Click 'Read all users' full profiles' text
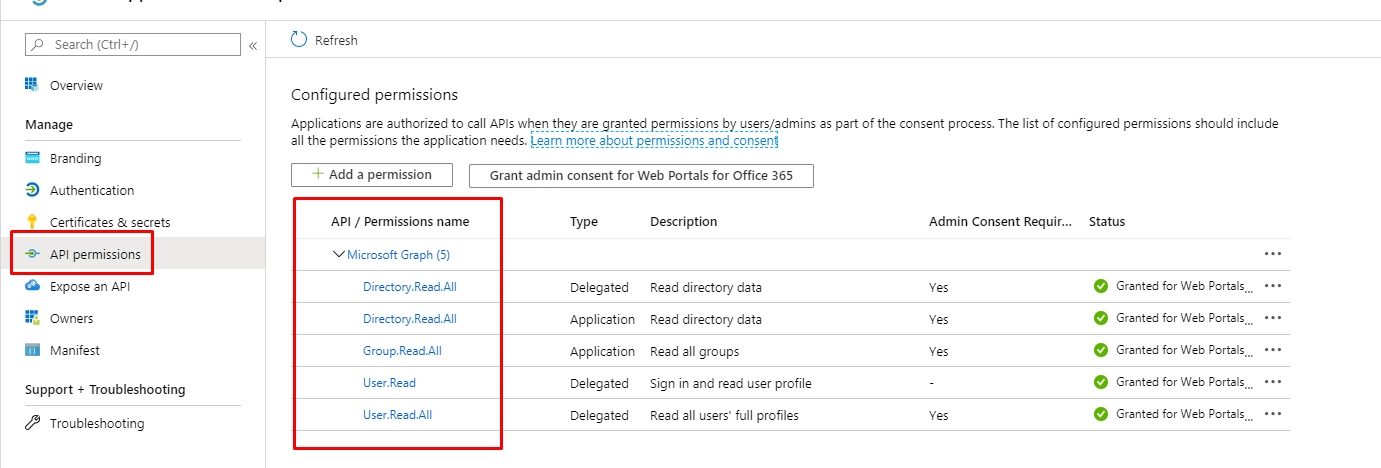 [x=724, y=415]
